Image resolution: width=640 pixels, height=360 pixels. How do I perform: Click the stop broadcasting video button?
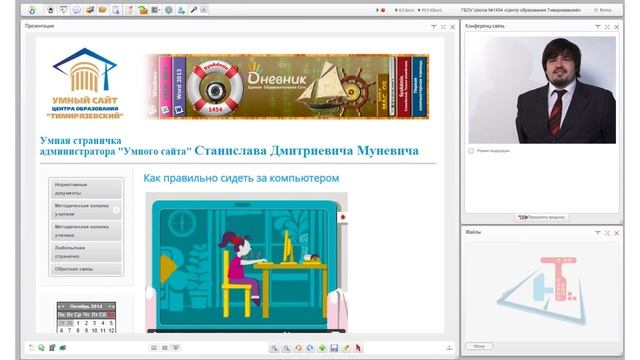(541, 218)
